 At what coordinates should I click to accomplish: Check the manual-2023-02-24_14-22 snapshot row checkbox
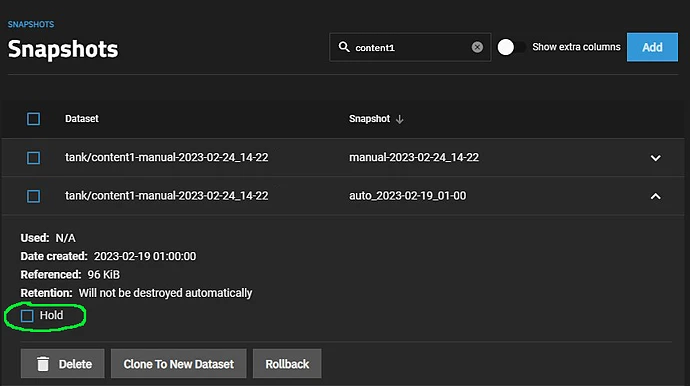pyautogui.click(x=33, y=158)
